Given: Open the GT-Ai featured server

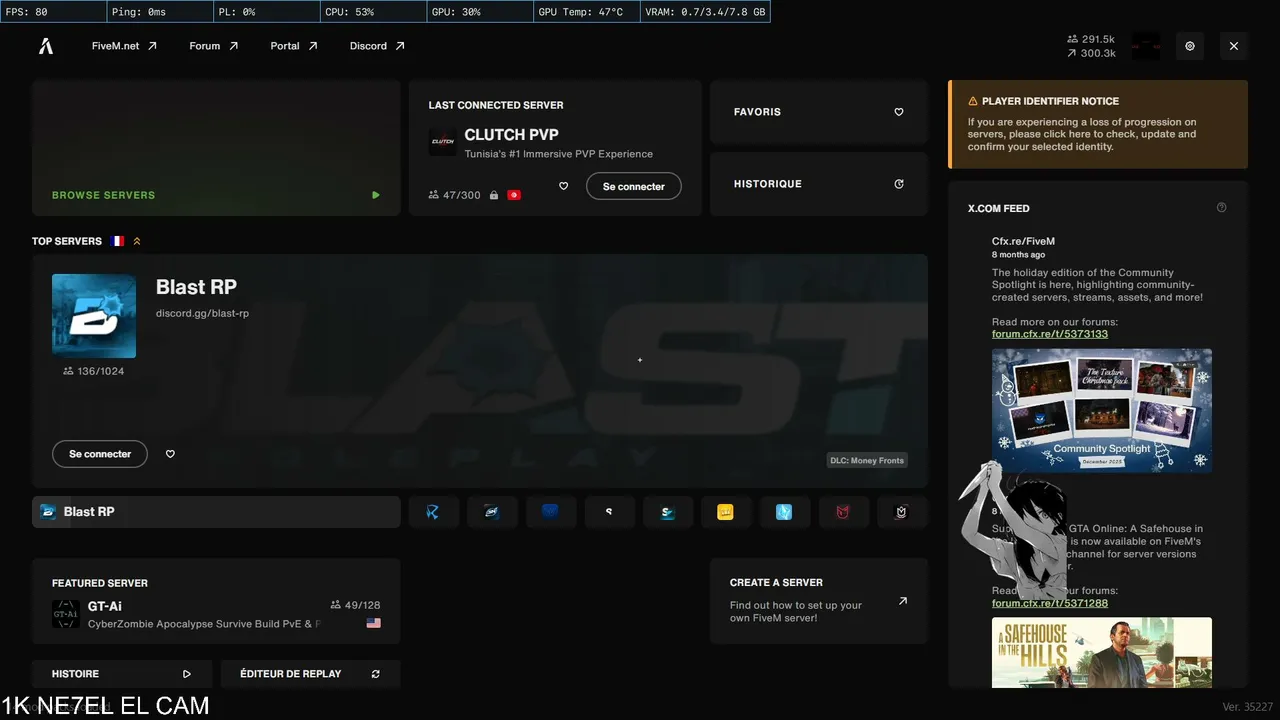Looking at the screenshot, I should click(216, 601).
